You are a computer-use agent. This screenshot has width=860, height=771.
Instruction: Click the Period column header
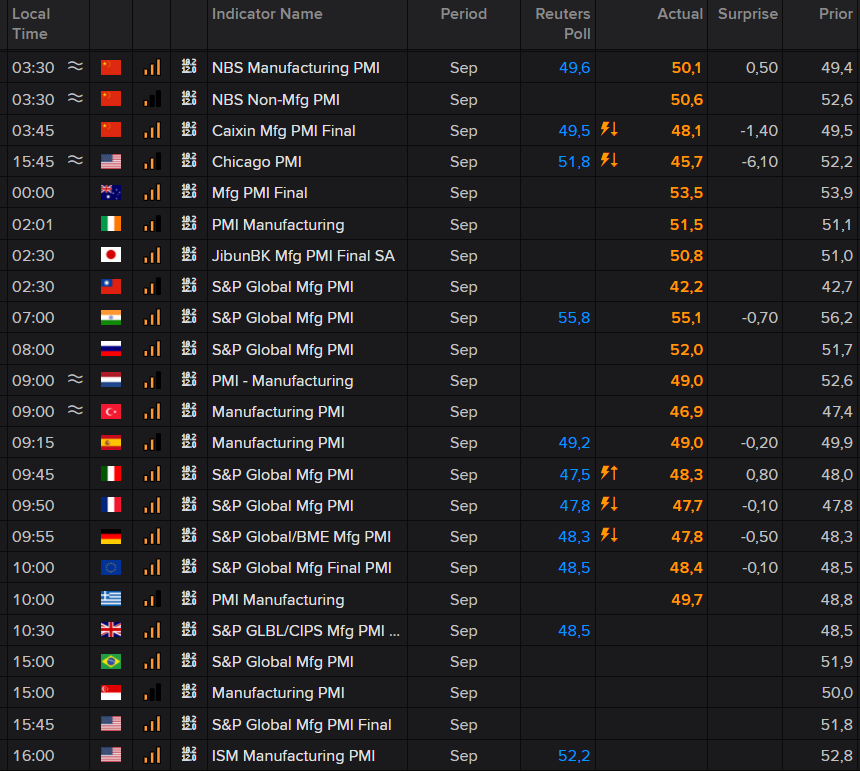pos(463,14)
